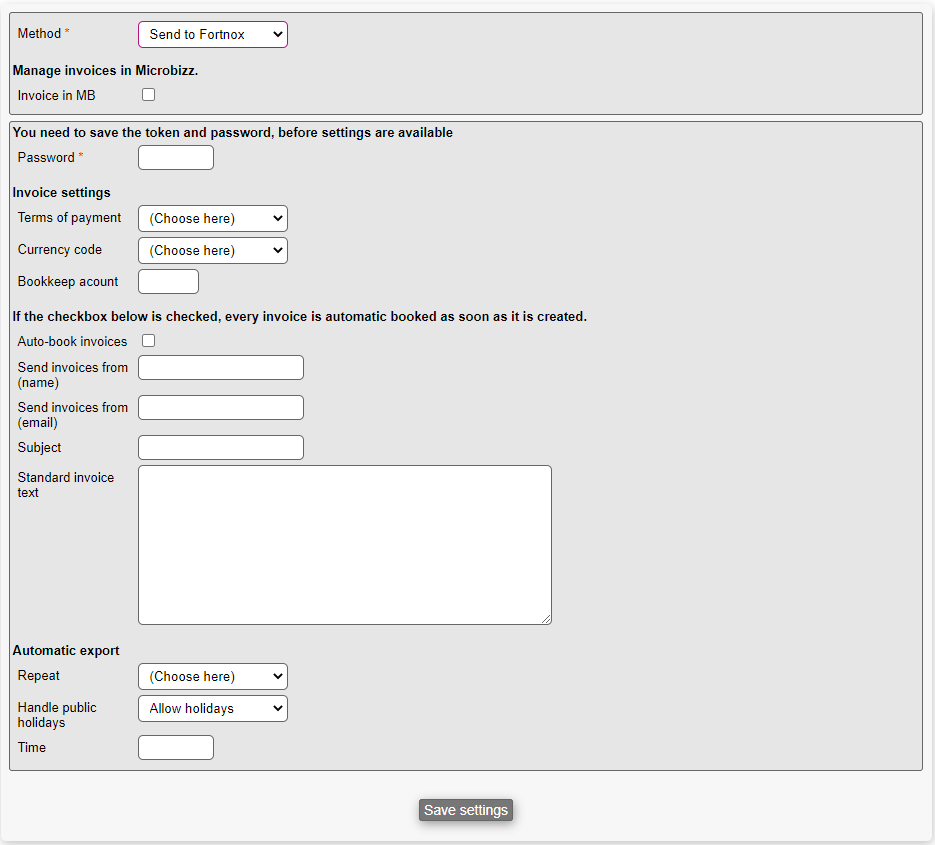This screenshot has width=935, height=845.
Task: Click the 'Terms of payment' label
Action: point(70,218)
